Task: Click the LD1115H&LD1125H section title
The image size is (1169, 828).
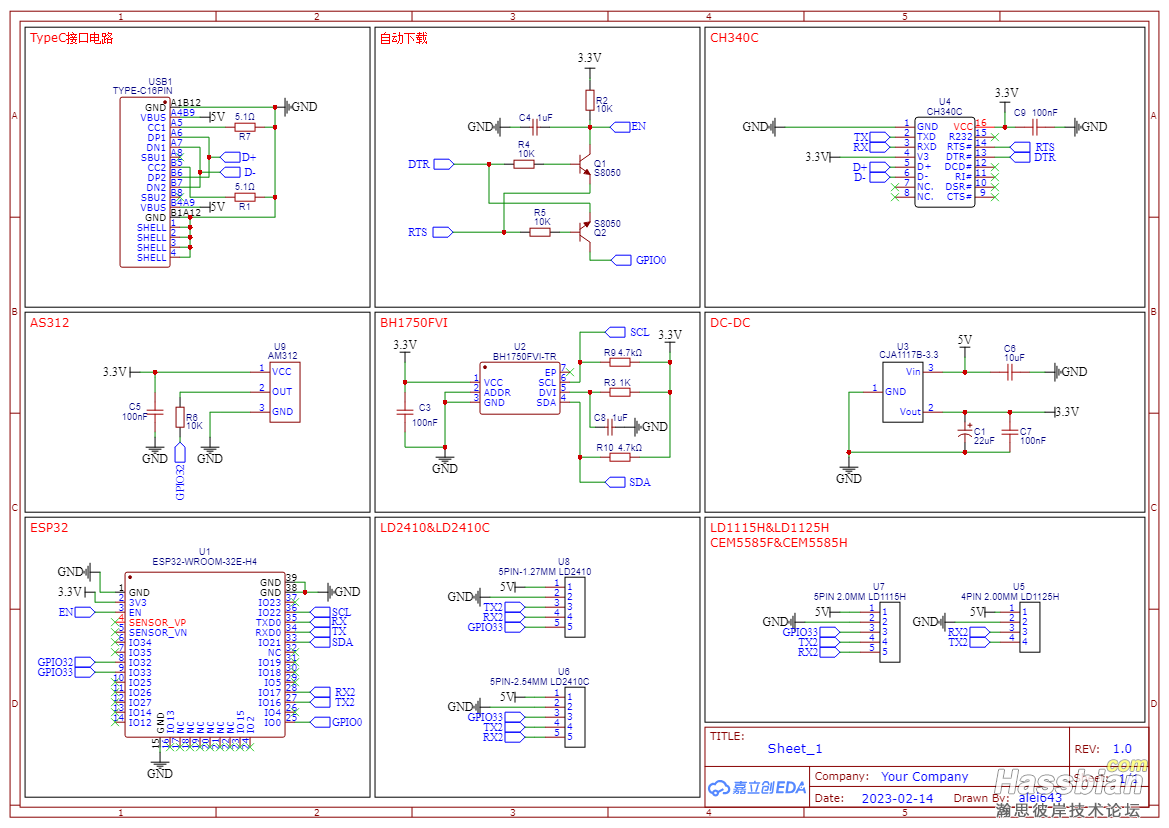Action: coord(769,528)
